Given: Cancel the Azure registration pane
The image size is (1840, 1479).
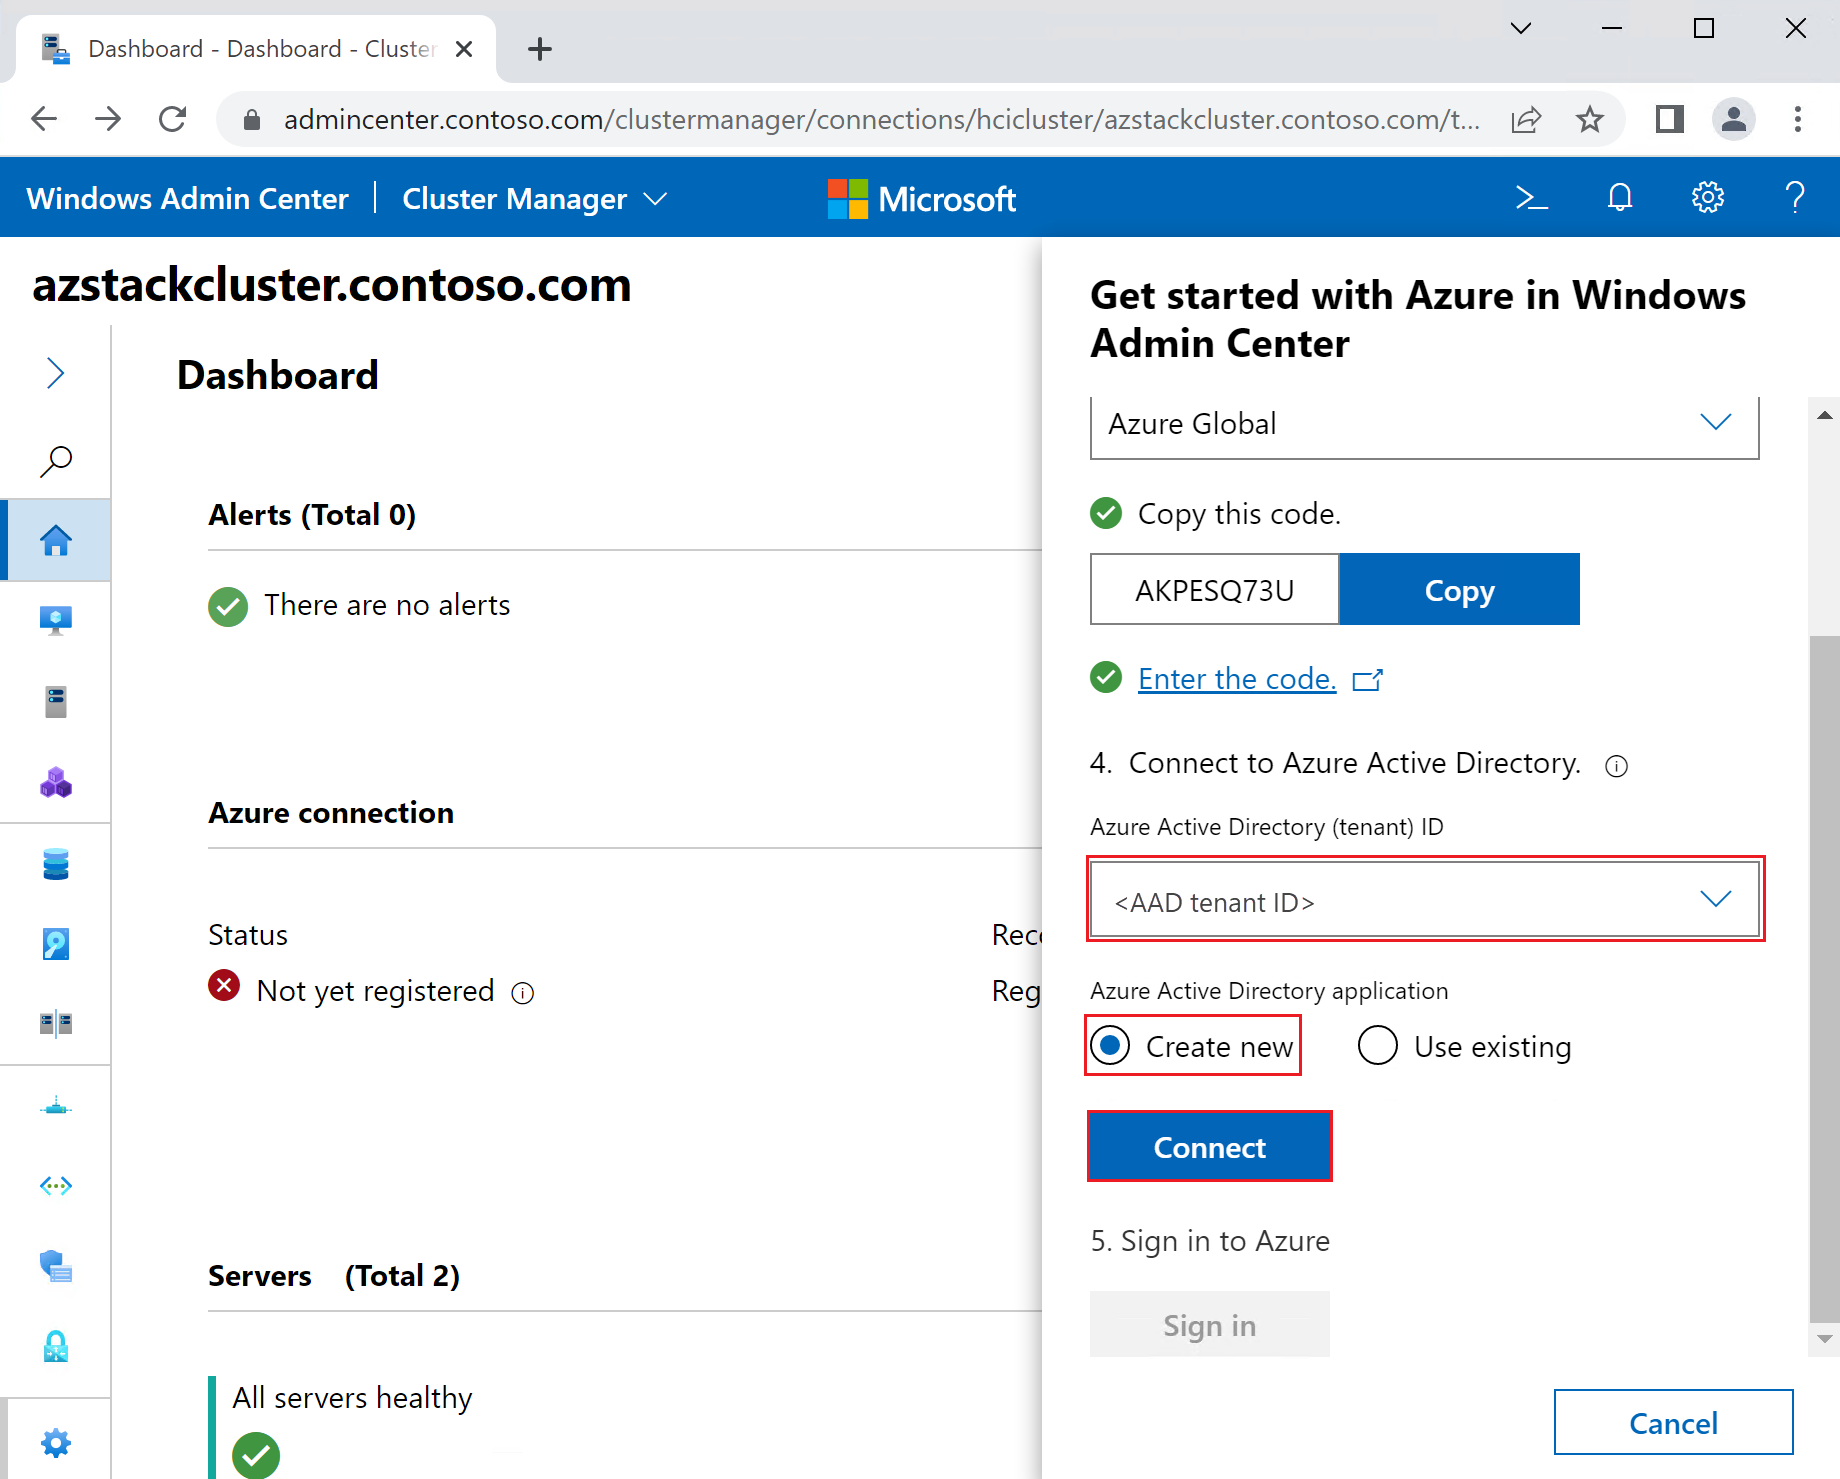Looking at the screenshot, I should (1673, 1422).
